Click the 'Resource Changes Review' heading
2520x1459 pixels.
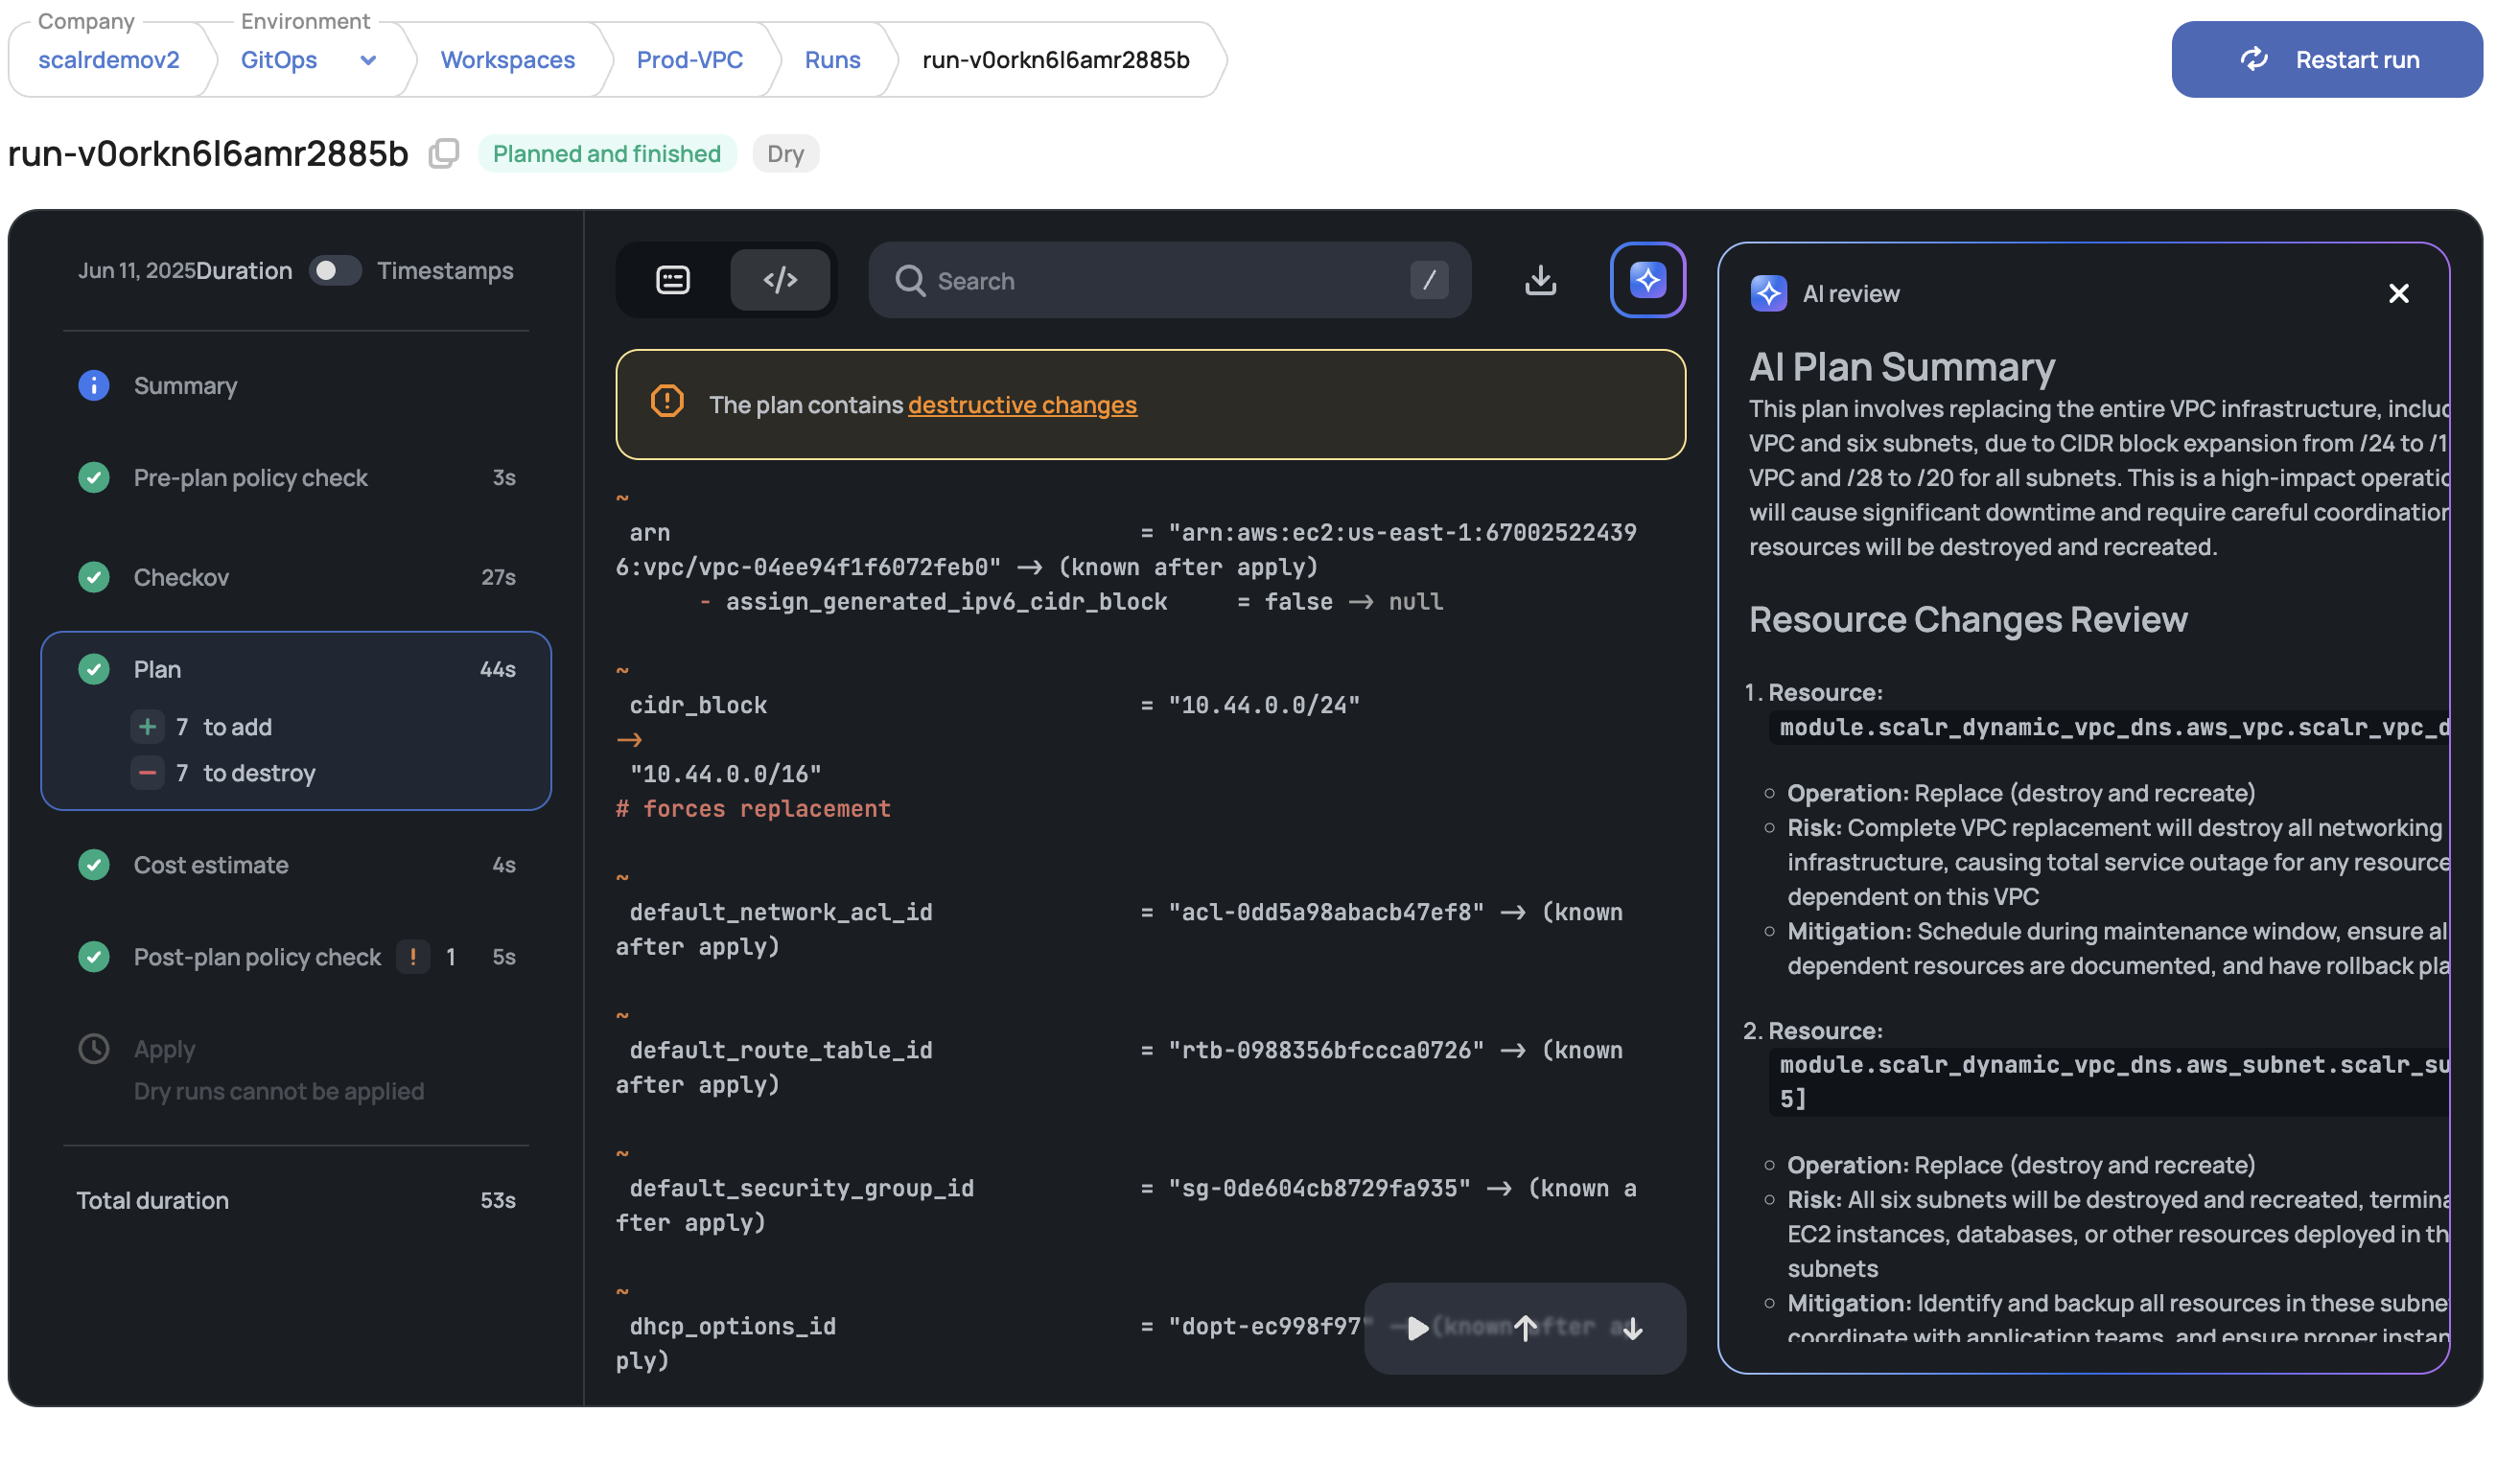tap(1968, 620)
